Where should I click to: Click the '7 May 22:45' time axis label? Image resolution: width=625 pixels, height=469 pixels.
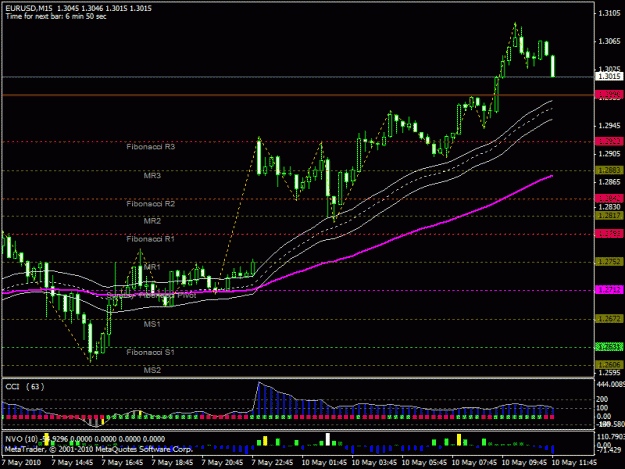click(x=272, y=463)
